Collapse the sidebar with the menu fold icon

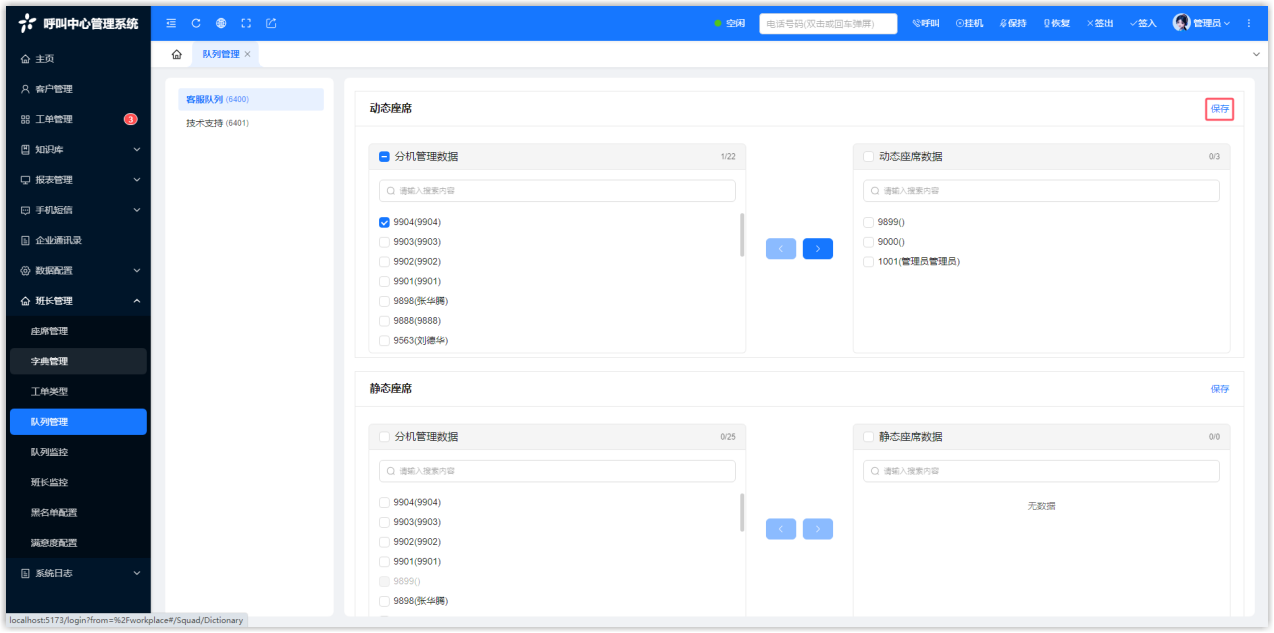[x=171, y=23]
